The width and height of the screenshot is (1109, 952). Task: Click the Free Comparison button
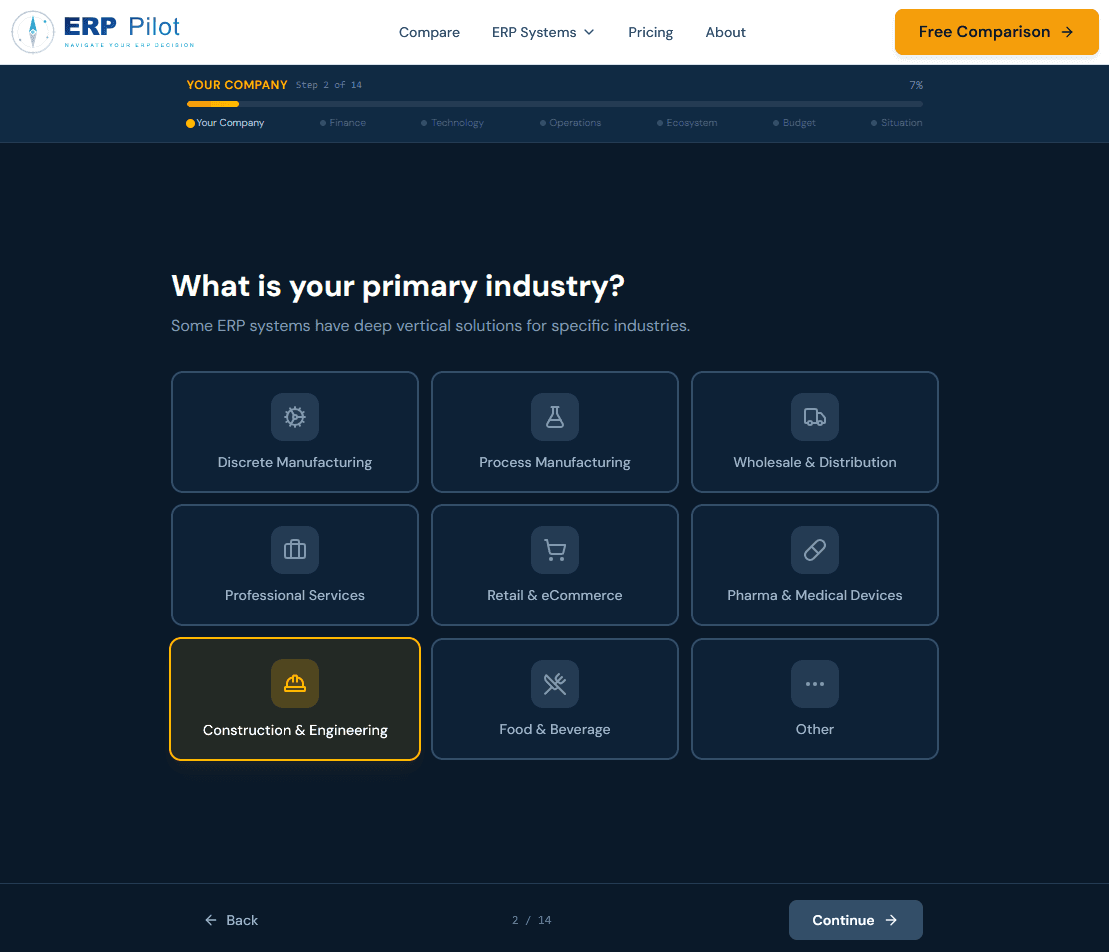[x=996, y=32]
